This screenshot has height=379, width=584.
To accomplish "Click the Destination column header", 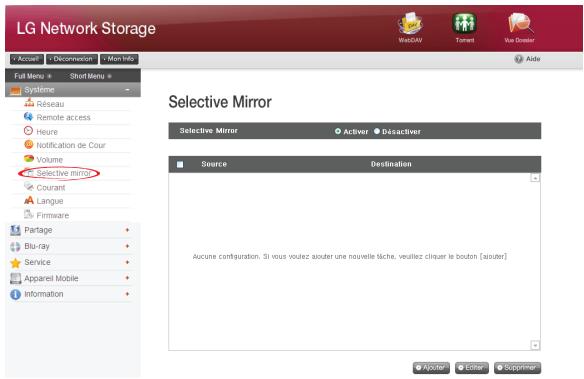I will click(391, 164).
